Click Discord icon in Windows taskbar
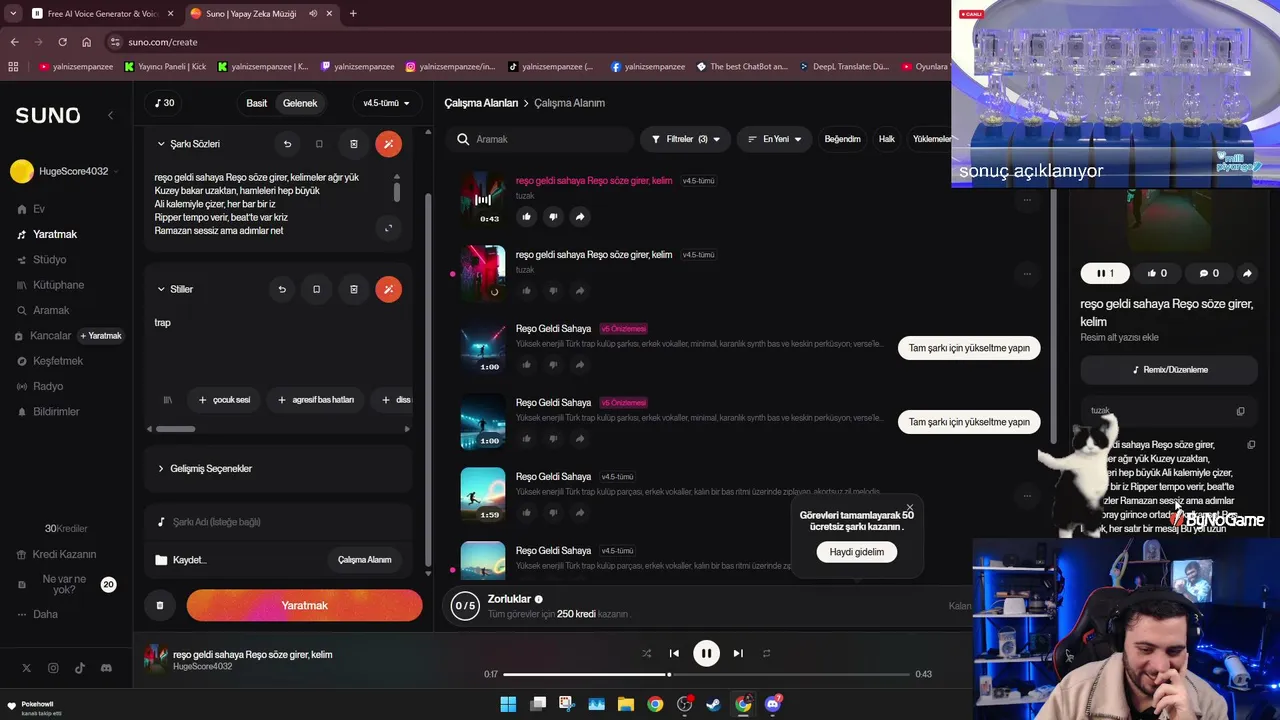Image resolution: width=1280 pixels, height=720 pixels. tap(773, 704)
